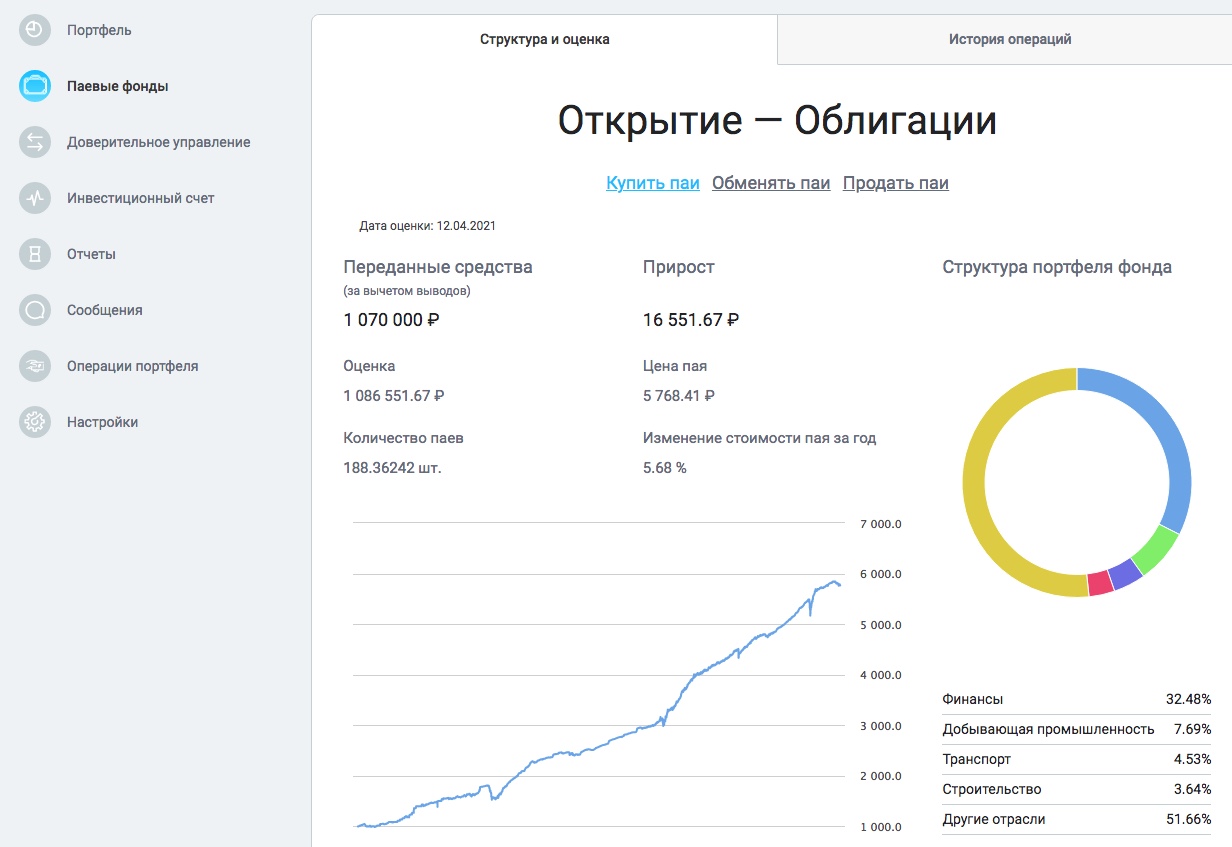1232x847 pixels.
Task: Open the Настройки label in the sidebar
Action: [102, 422]
